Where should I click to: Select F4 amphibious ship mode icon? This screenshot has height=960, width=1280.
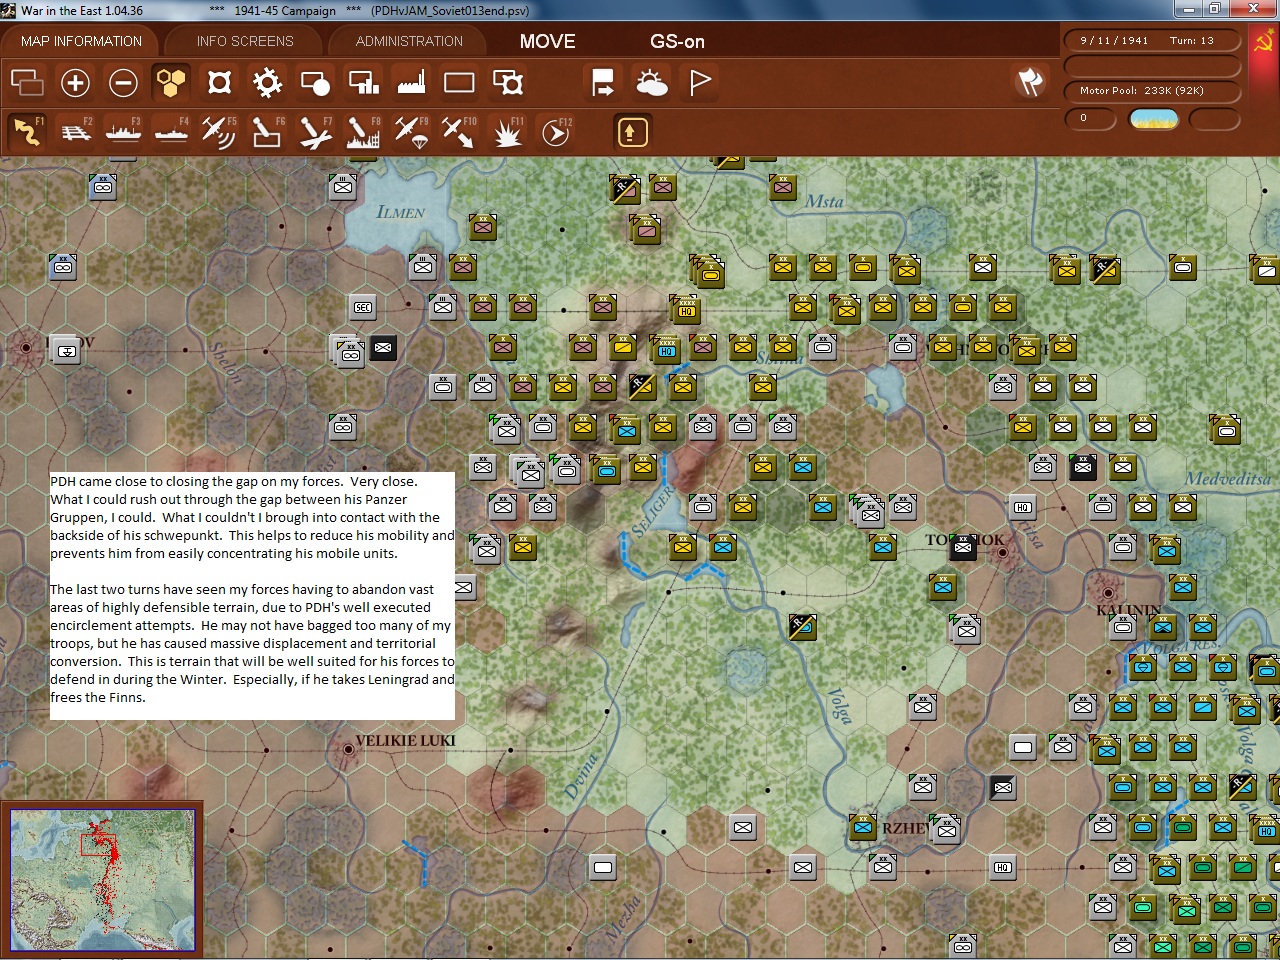point(171,131)
